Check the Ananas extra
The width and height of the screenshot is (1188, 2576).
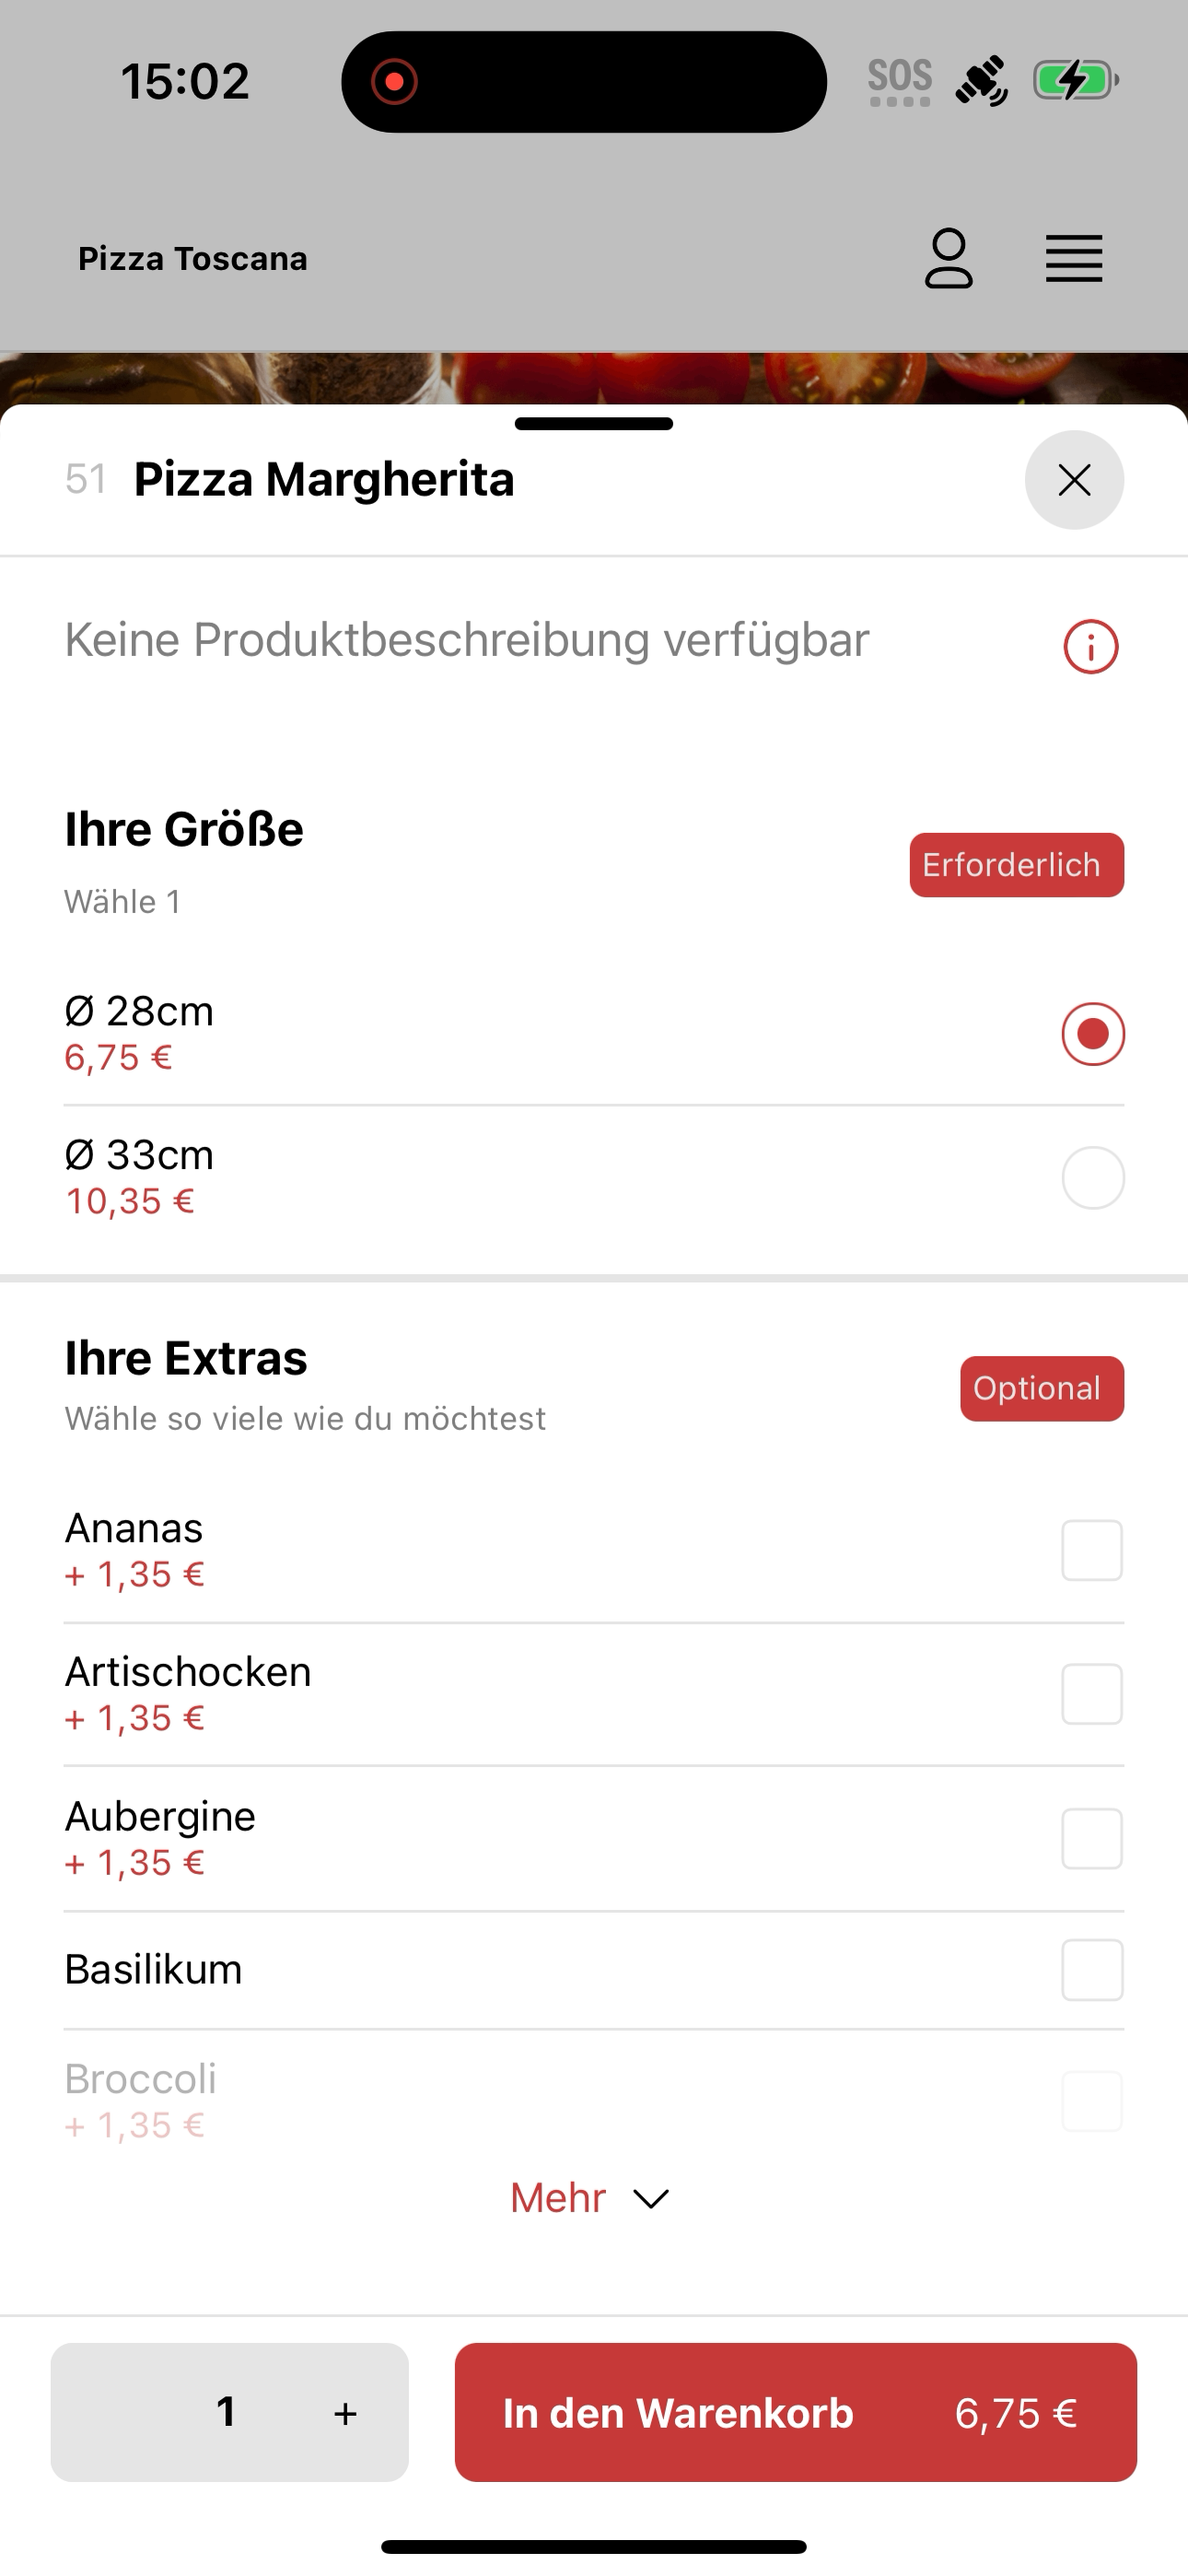point(1092,1550)
